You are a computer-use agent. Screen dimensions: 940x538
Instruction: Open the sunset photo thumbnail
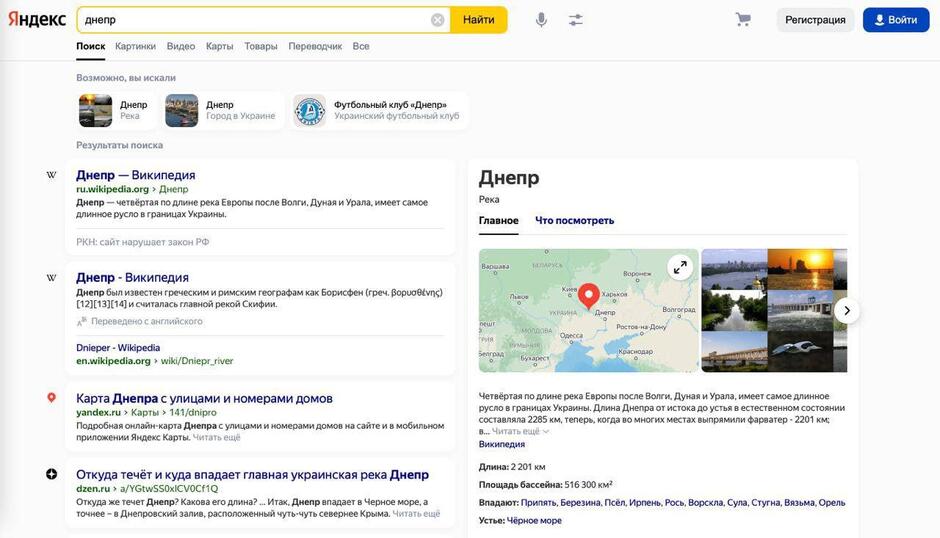(800, 269)
